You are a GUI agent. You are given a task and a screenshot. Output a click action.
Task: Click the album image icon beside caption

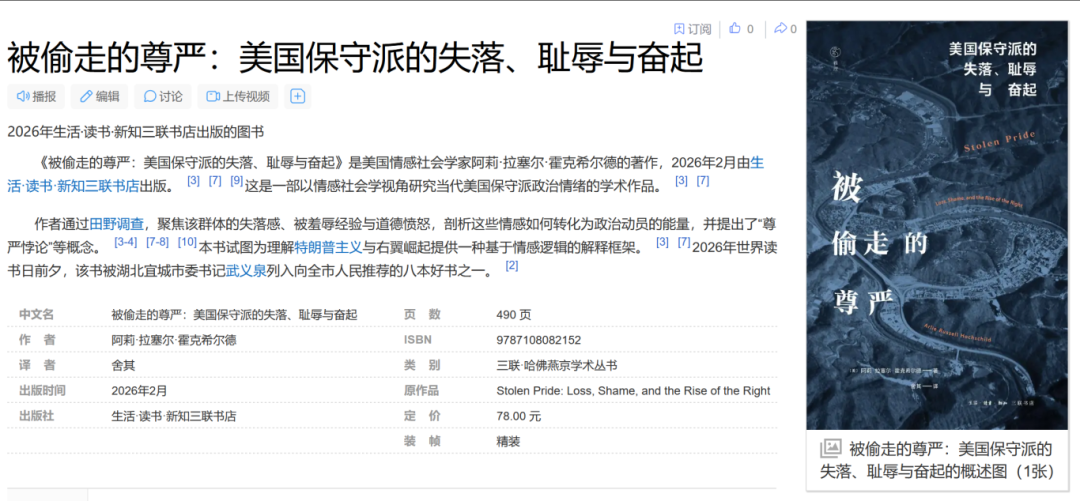831,449
